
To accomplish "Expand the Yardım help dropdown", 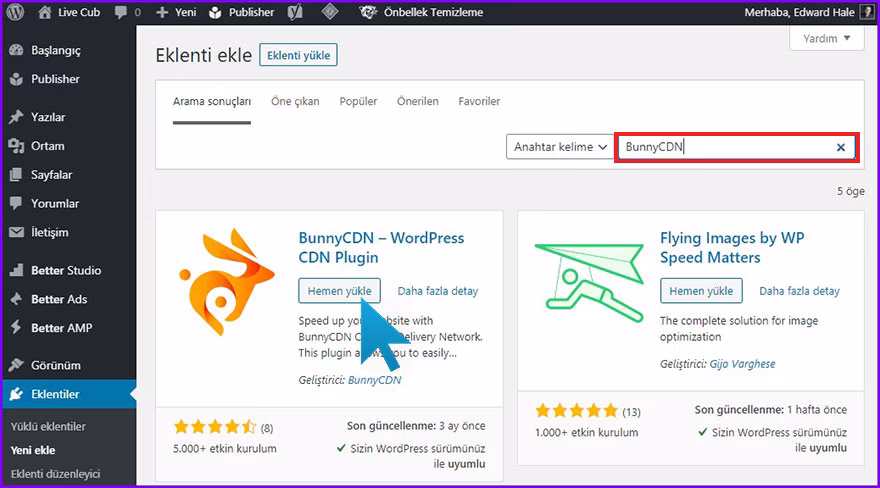I will click(827, 38).
